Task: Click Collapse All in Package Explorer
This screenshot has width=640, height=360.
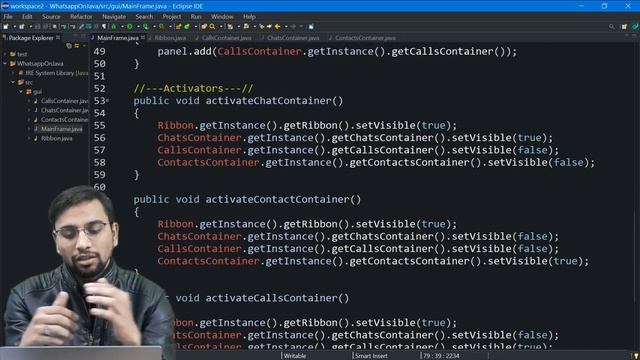Action: (x=69, y=46)
